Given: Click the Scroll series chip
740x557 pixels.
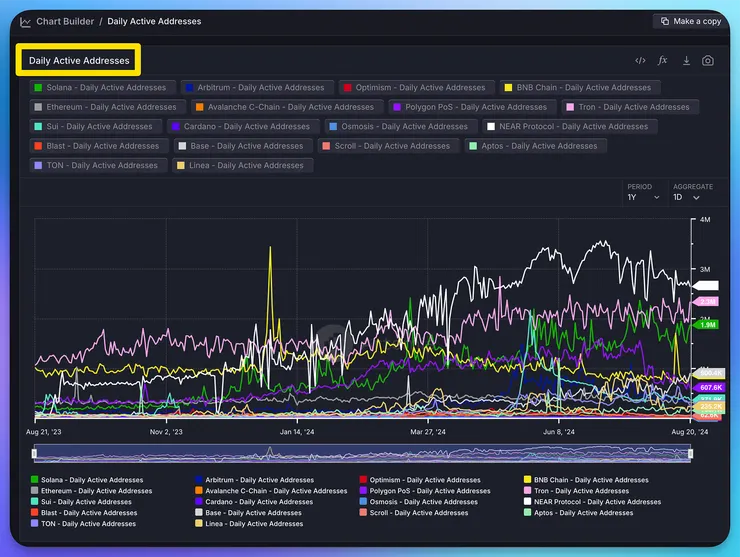Looking at the screenshot, I should 388,146.
